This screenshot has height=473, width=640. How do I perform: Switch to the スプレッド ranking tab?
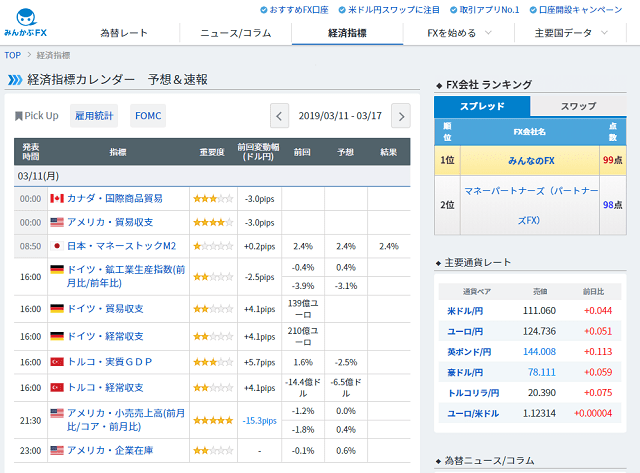pos(482,106)
